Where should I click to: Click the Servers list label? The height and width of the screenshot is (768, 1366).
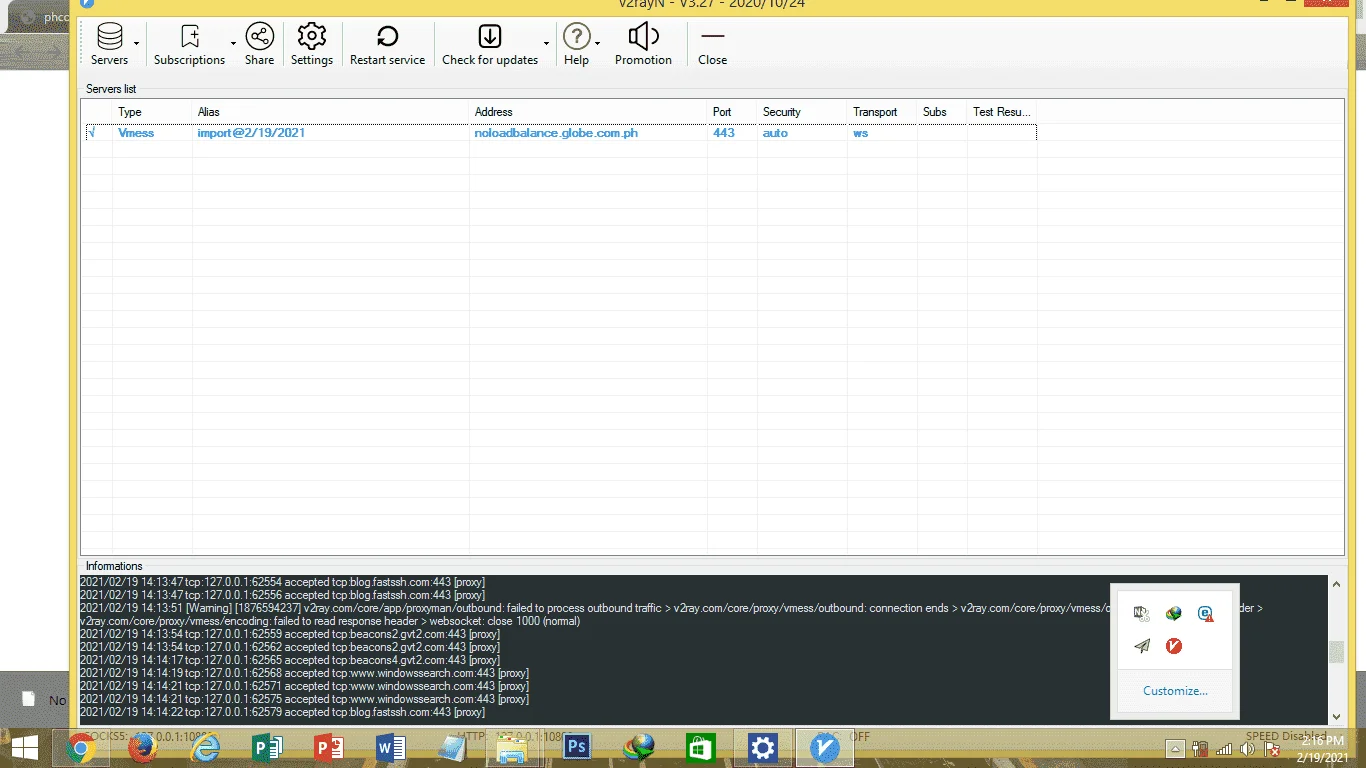pos(111,89)
